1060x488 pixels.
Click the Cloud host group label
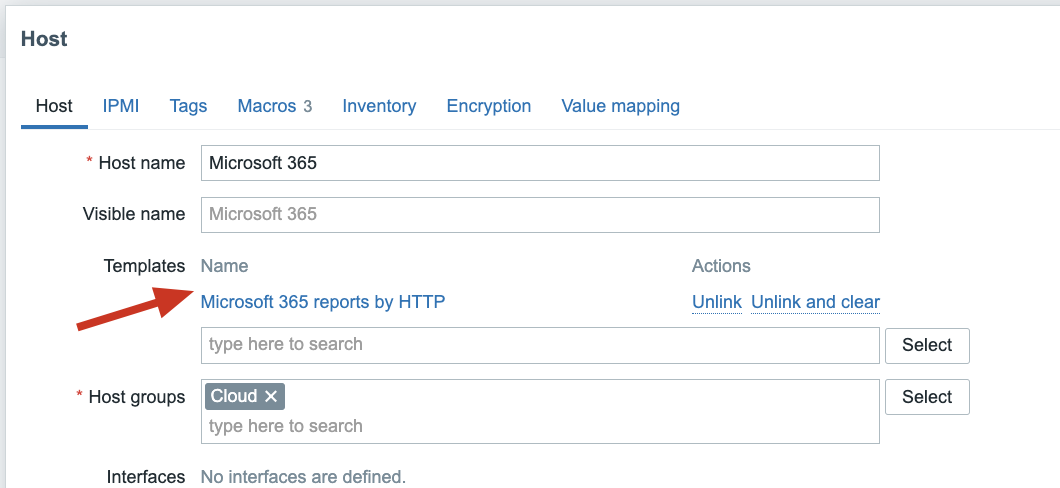click(234, 396)
